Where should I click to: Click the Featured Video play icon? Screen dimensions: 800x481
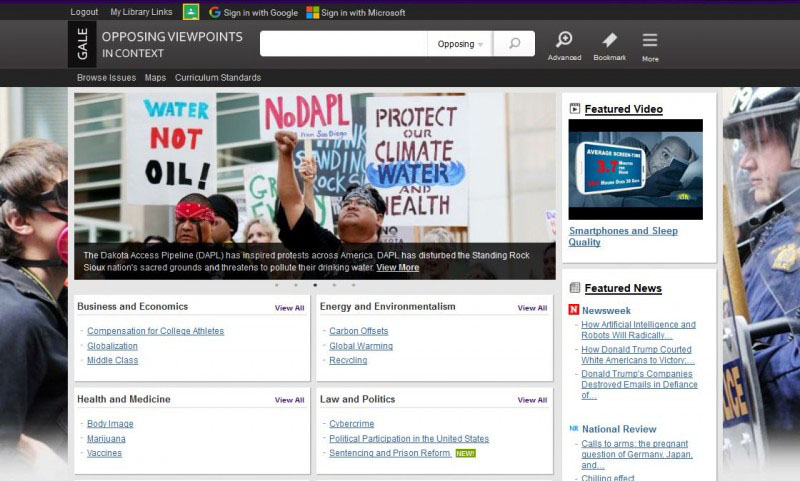click(574, 108)
